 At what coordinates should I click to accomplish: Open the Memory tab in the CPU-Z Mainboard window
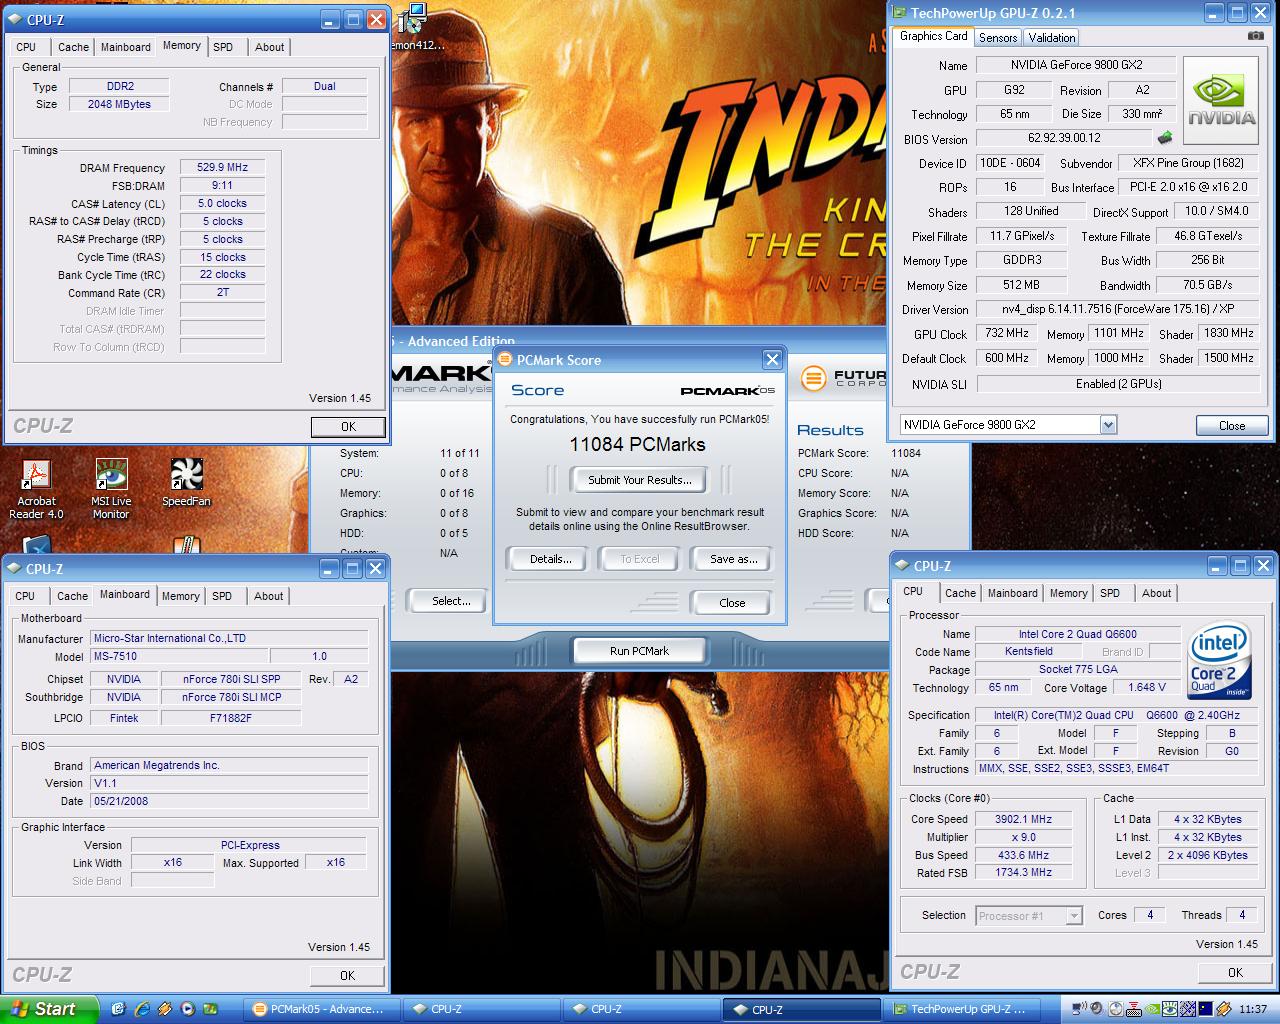[x=181, y=596]
